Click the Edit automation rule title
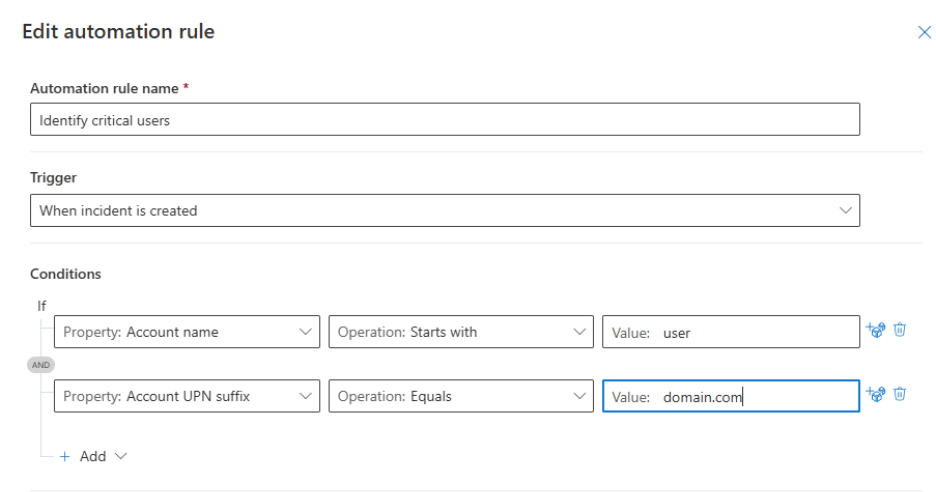Viewport: 936px width, 492px height. coord(118,32)
